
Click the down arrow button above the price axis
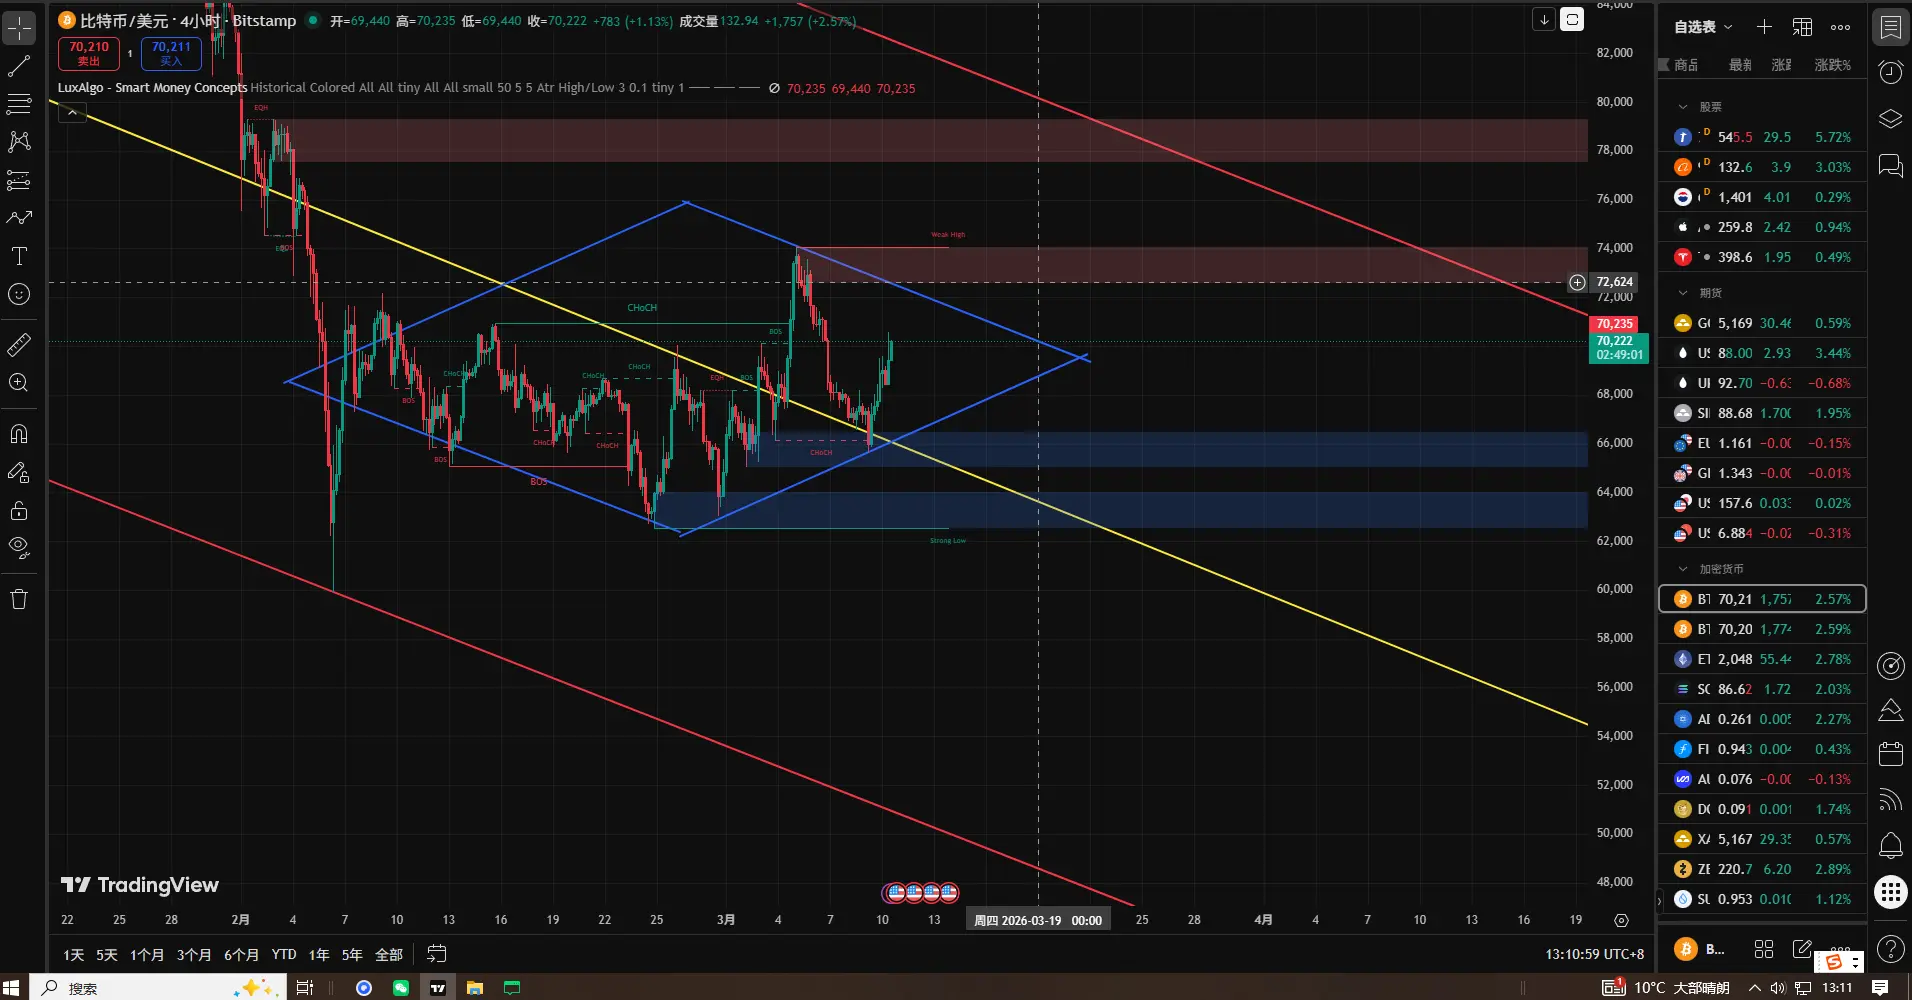click(1544, 20)
